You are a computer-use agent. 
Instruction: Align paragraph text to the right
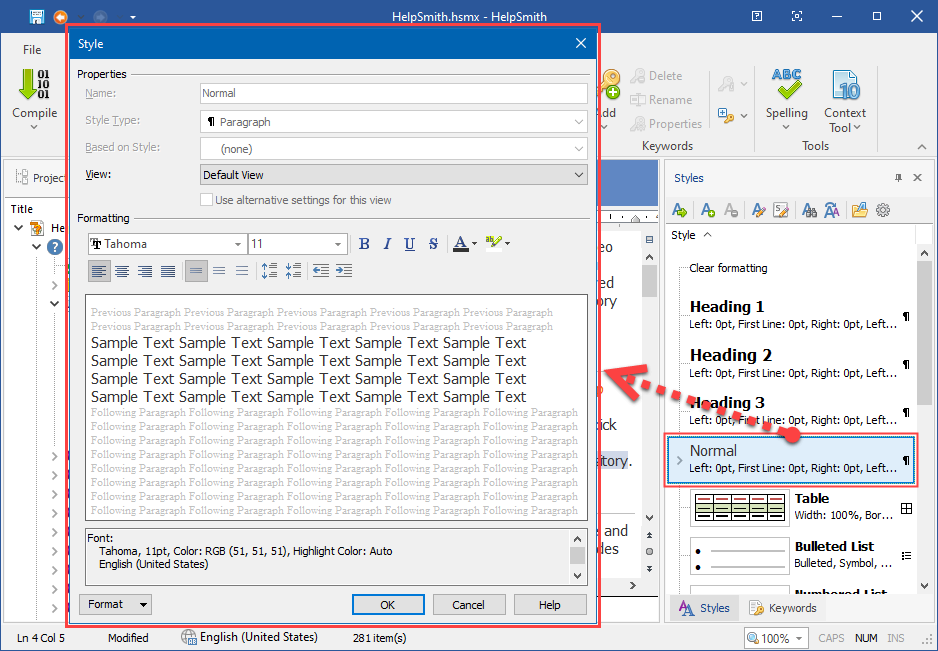click(x=145, y=271)
